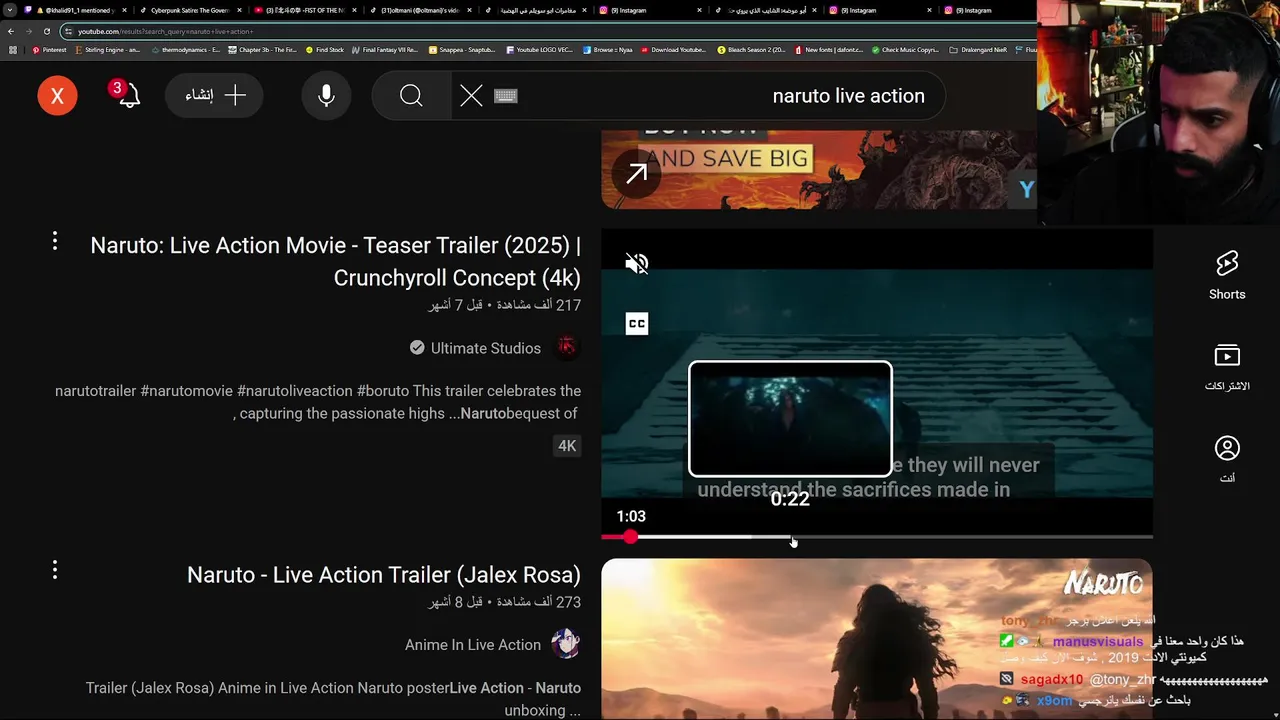Open 'Naruto - Live Action Trailer (Jalex Rosa)' title
The width and height of the screenshot is (1280, 720).
pyautogui.click(x=384, y=575)
